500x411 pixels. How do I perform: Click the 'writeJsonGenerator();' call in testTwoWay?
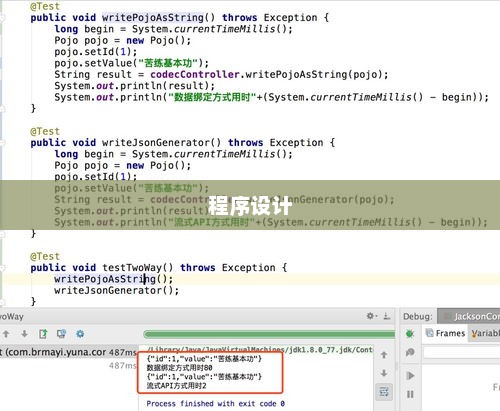(x=117, y=290)
